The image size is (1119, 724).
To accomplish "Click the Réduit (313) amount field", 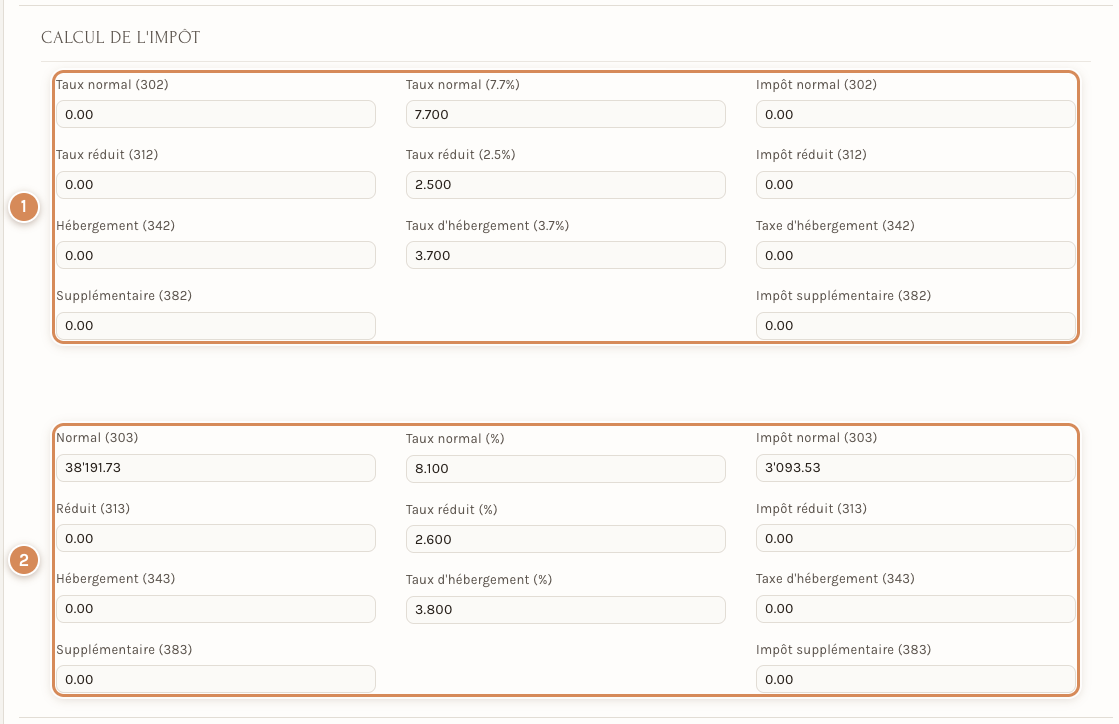I will pyautogui.click(x=216, y=539).
